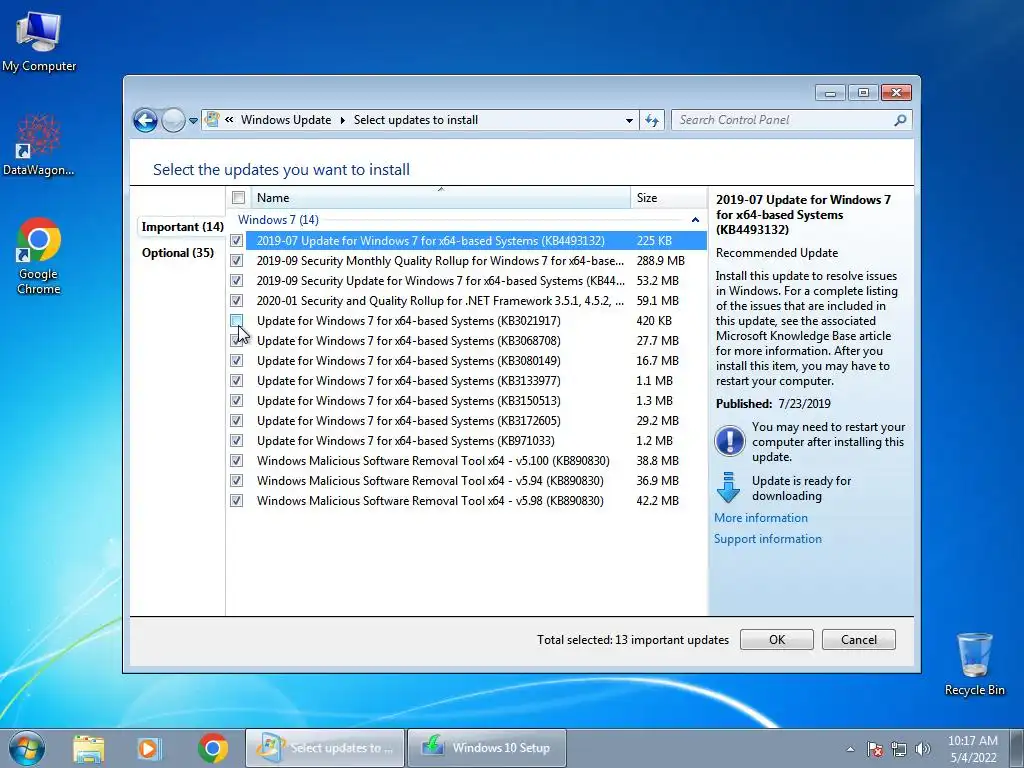Open the Support information link

(768, 539)
